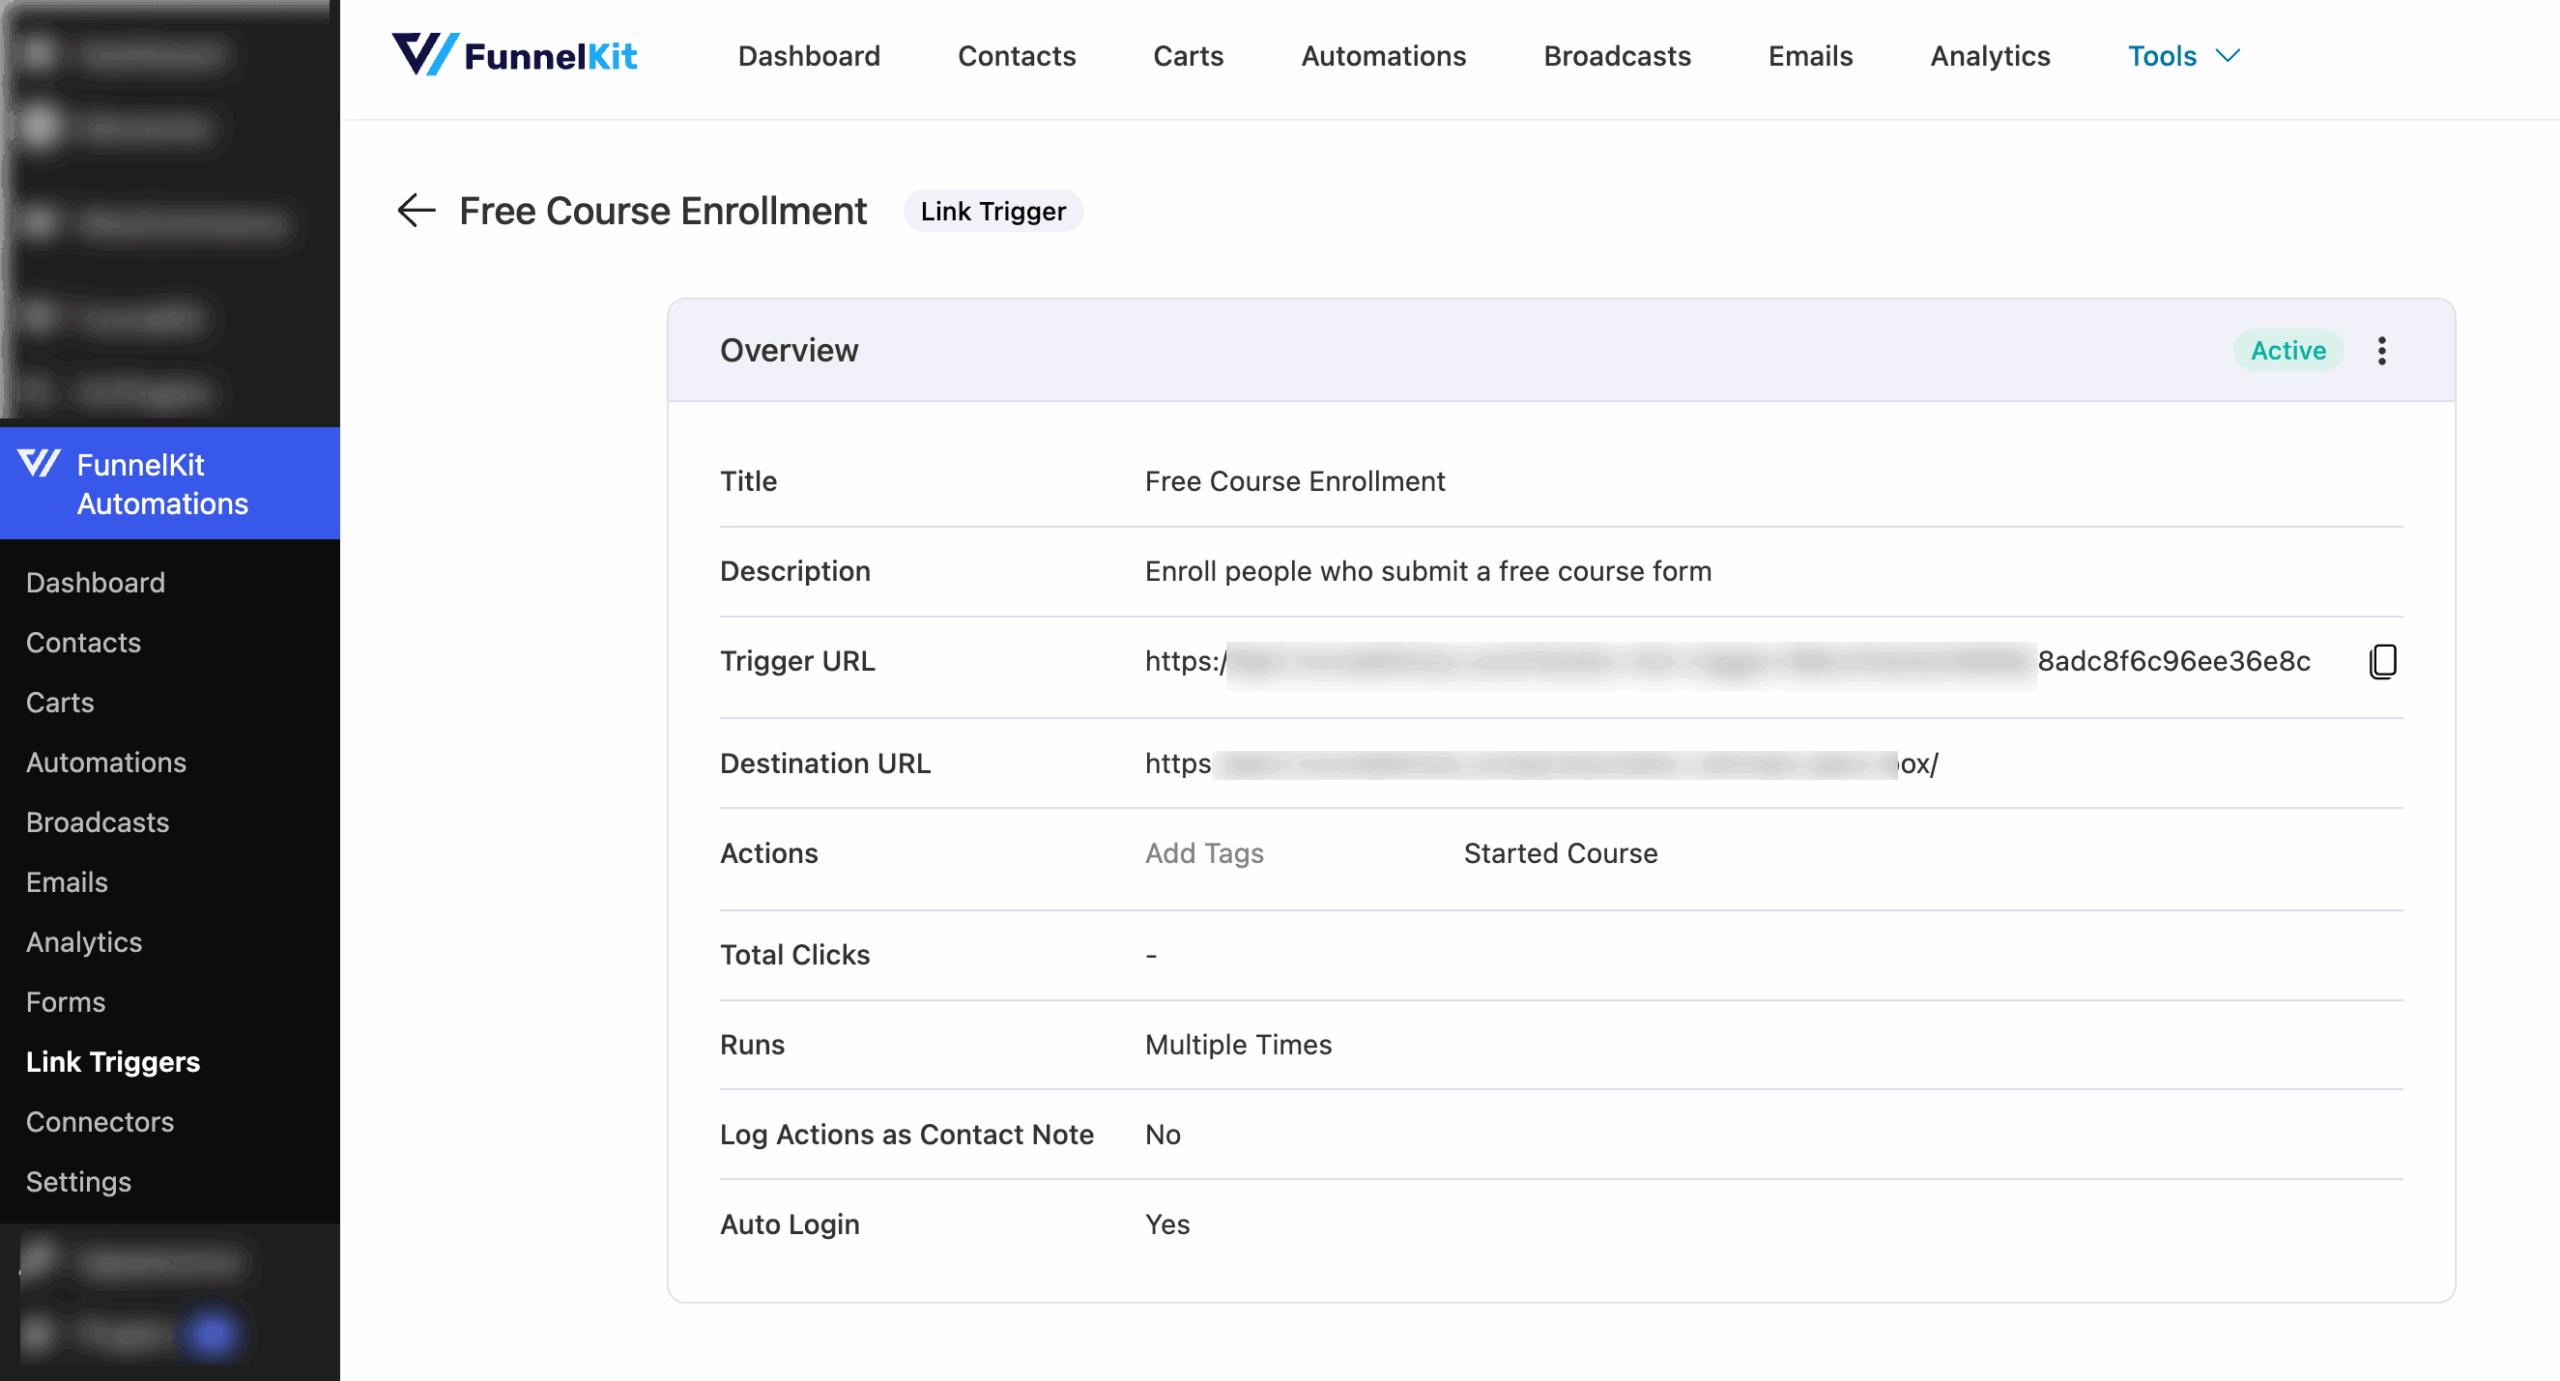Switch to the Broadcasts top menu item
The width and height of the screenshot is (2560, 1381).
tap(1616, 56)
